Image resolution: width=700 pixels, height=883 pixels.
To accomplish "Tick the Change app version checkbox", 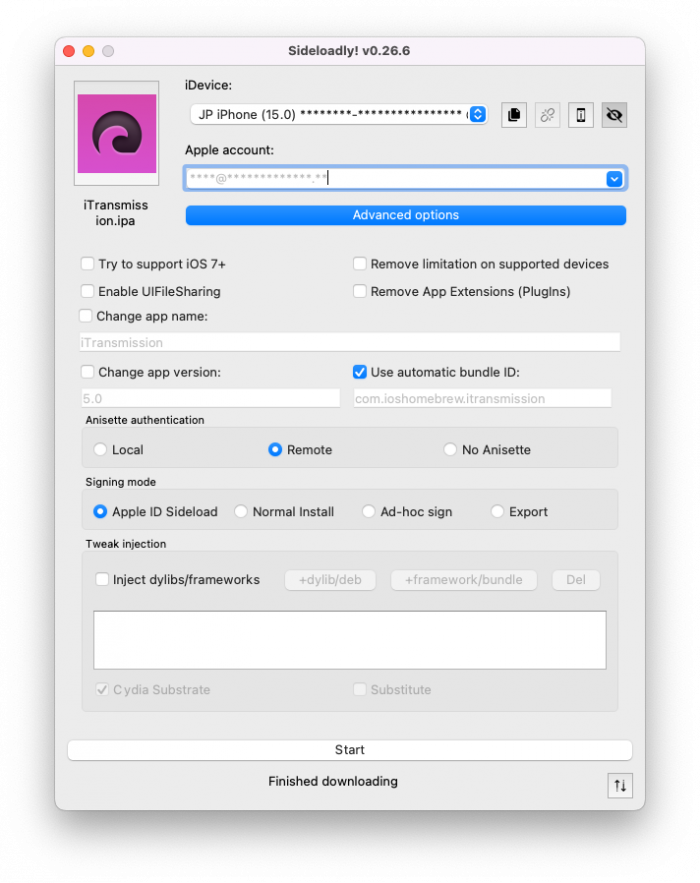I will click(x=87, y=372).
